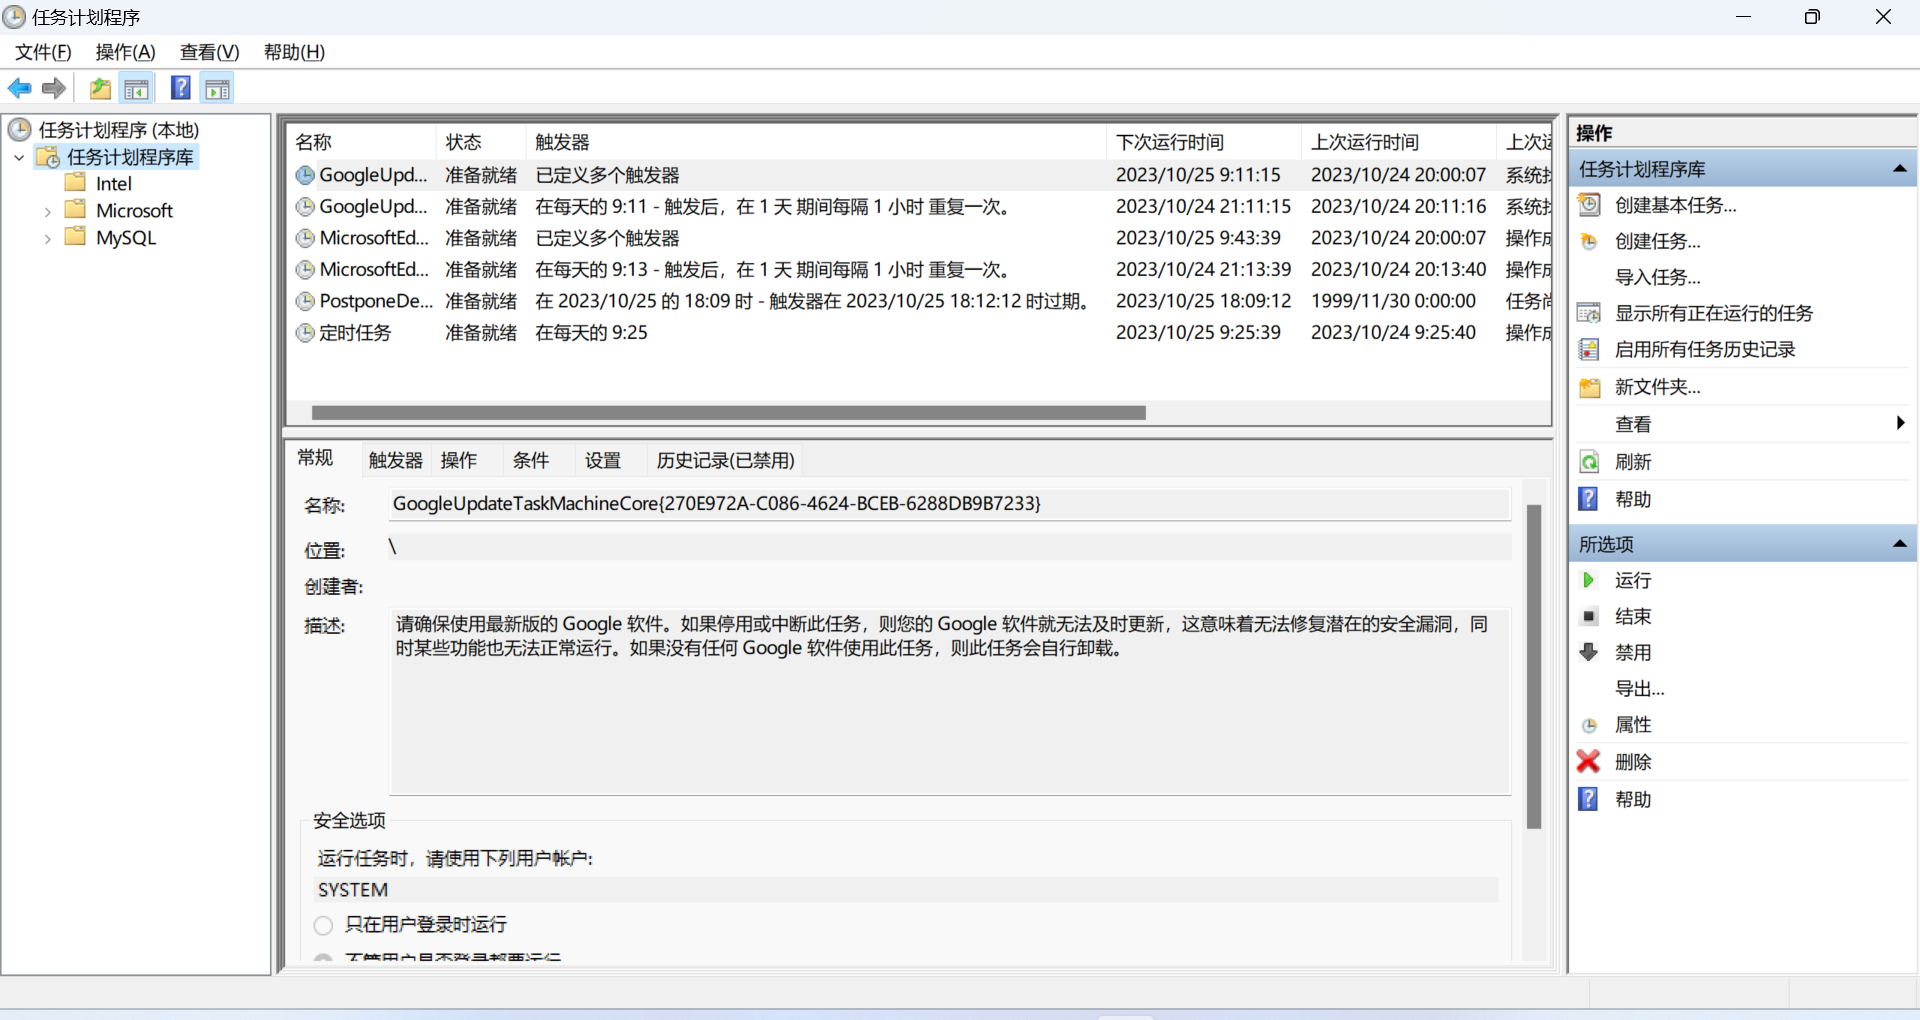Click the toolbar Help question mark icon
This screenshot has width=1920, height=1020.
(x=180, y=88)
